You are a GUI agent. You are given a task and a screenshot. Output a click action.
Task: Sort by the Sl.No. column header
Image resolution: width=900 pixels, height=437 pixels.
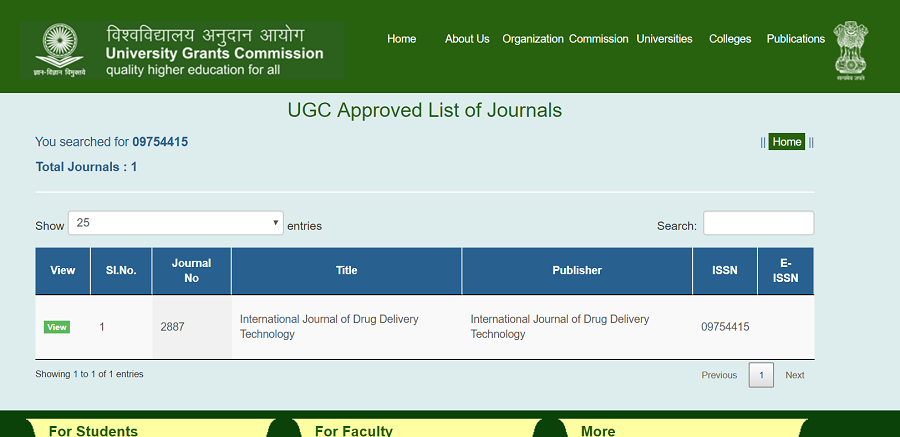[121, 270]
